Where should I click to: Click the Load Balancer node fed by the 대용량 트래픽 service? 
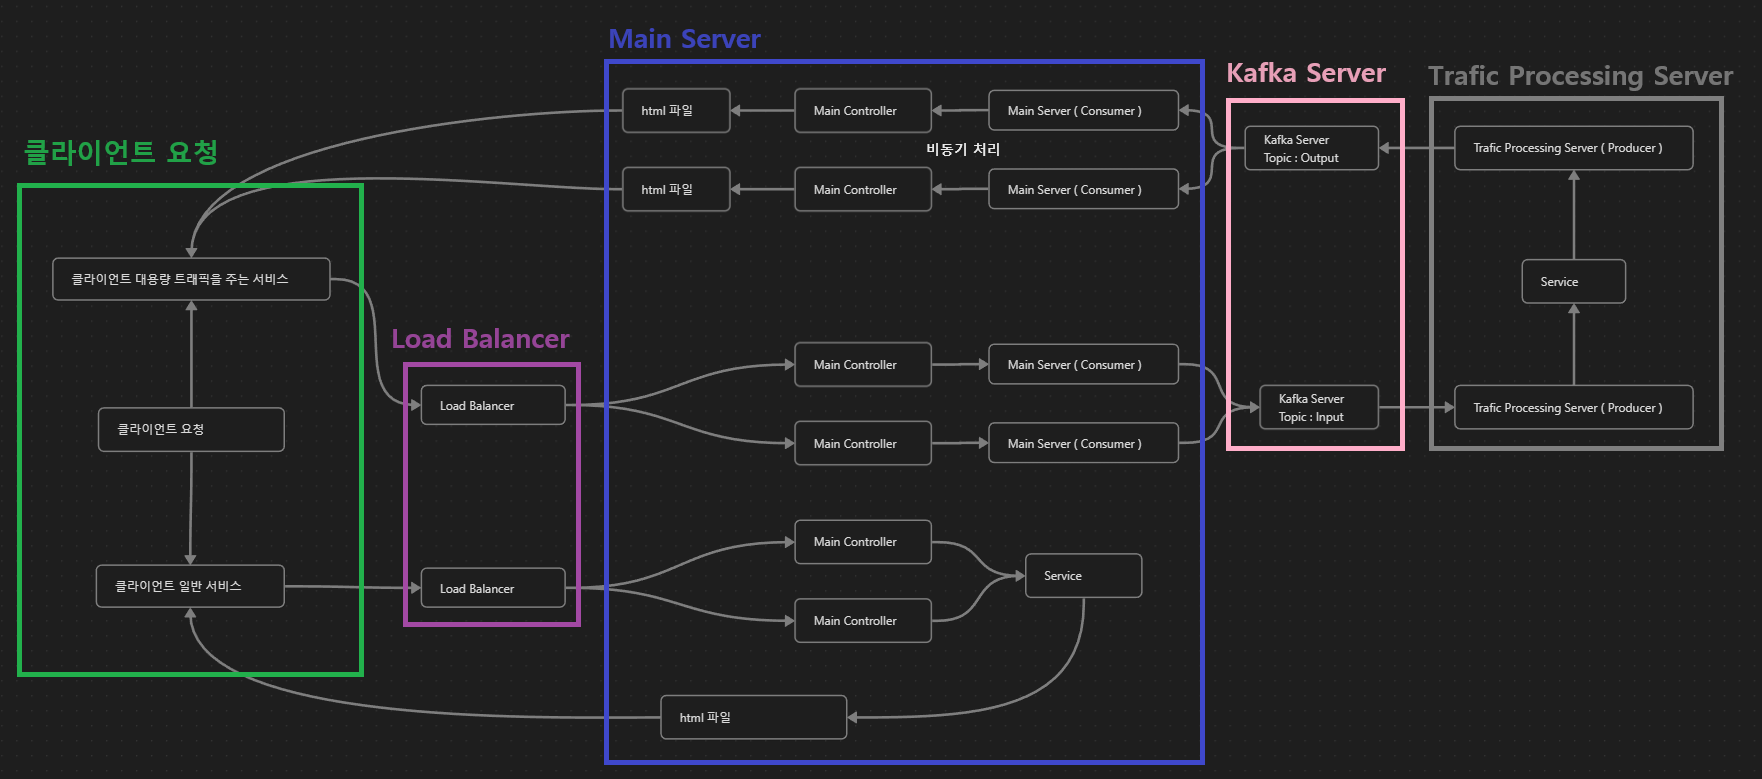493,405
